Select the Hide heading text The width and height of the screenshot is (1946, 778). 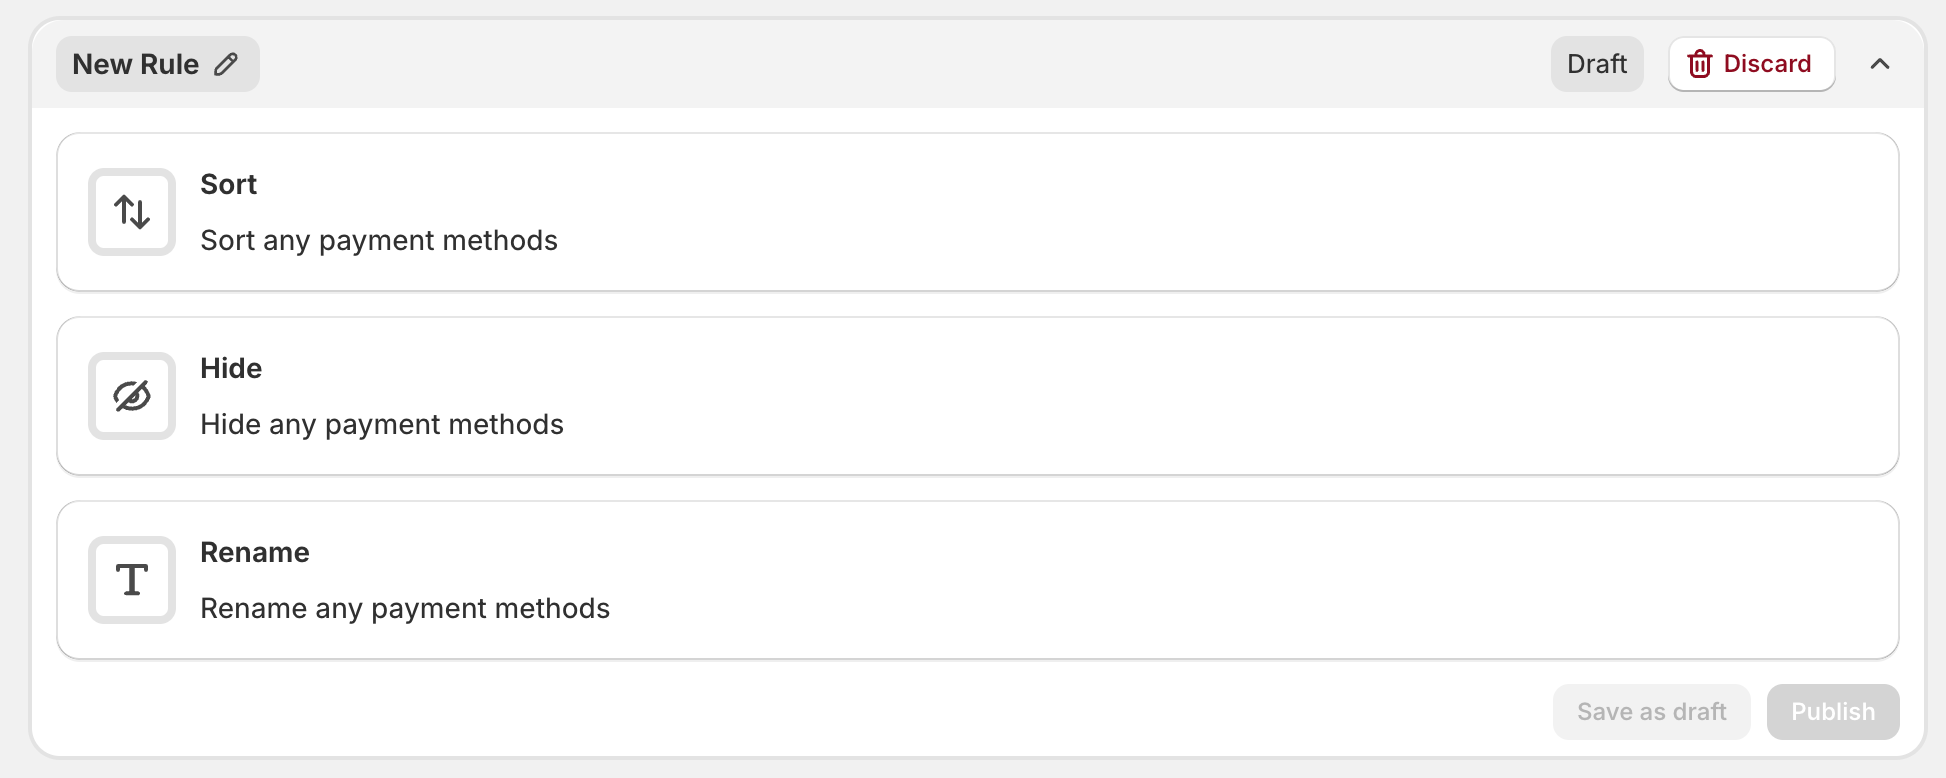231,368
